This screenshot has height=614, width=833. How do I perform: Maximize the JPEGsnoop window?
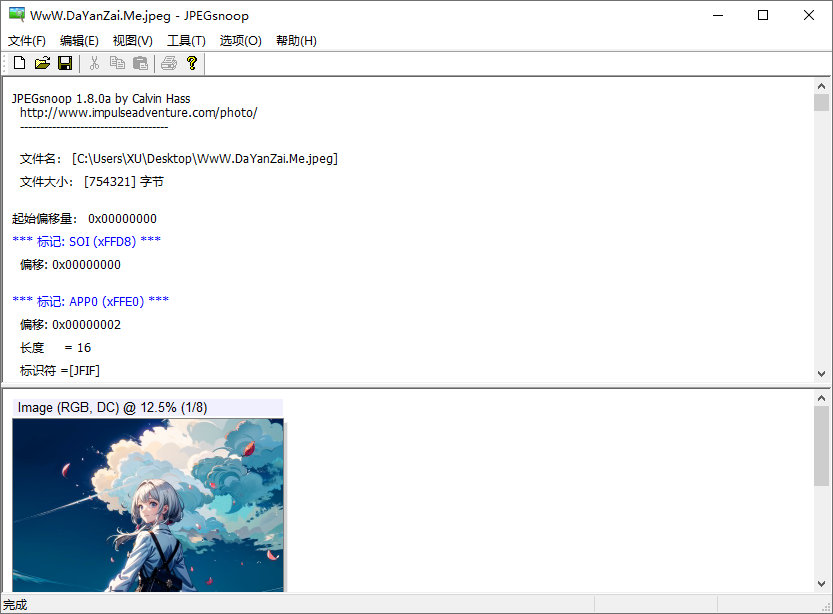coord(763,15)
